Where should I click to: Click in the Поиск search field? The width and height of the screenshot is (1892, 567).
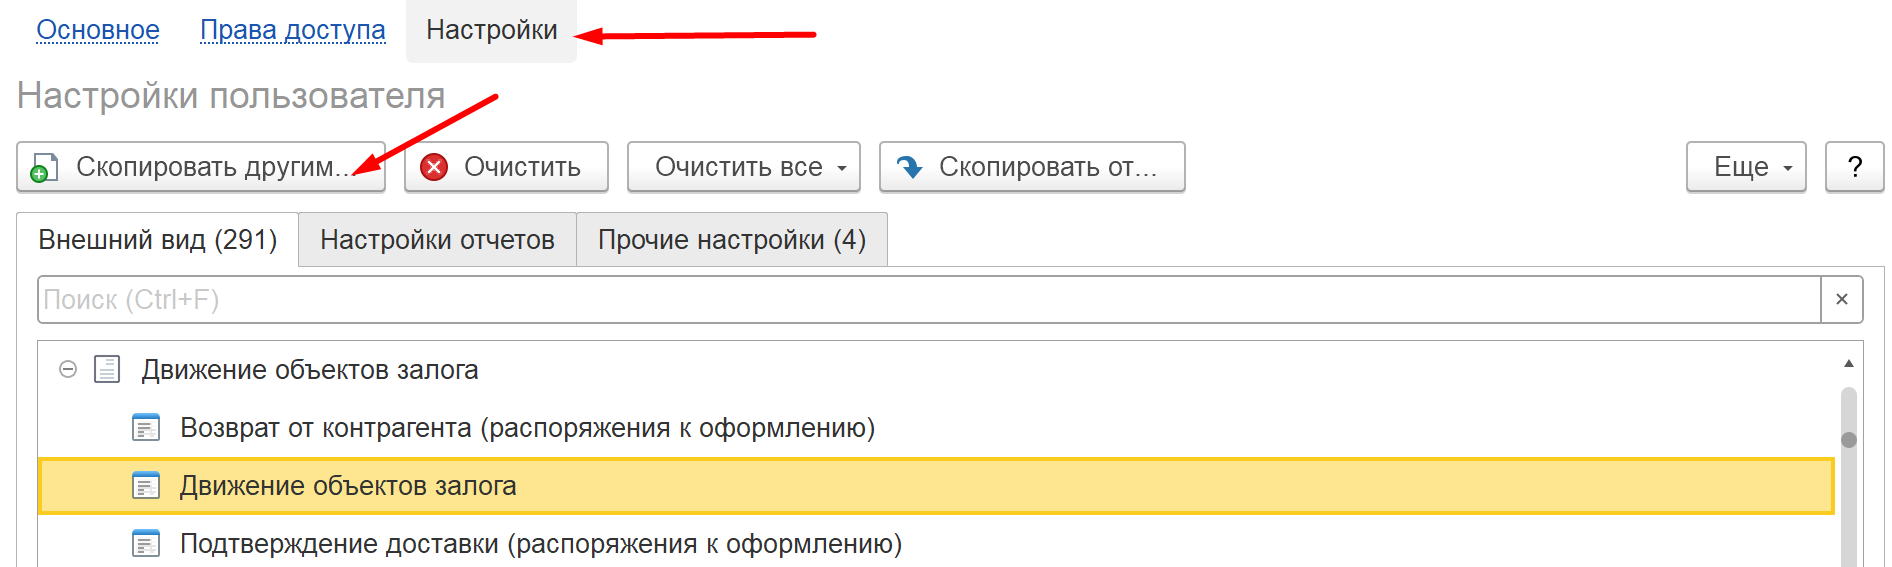point(928,300)
